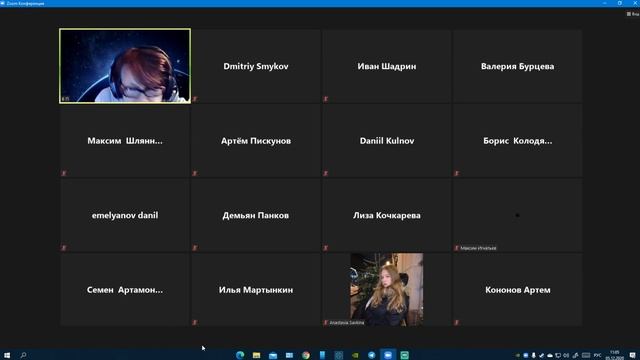Open the Windows notification center
The image size is (640, 360).
click(x=633, y=355)
